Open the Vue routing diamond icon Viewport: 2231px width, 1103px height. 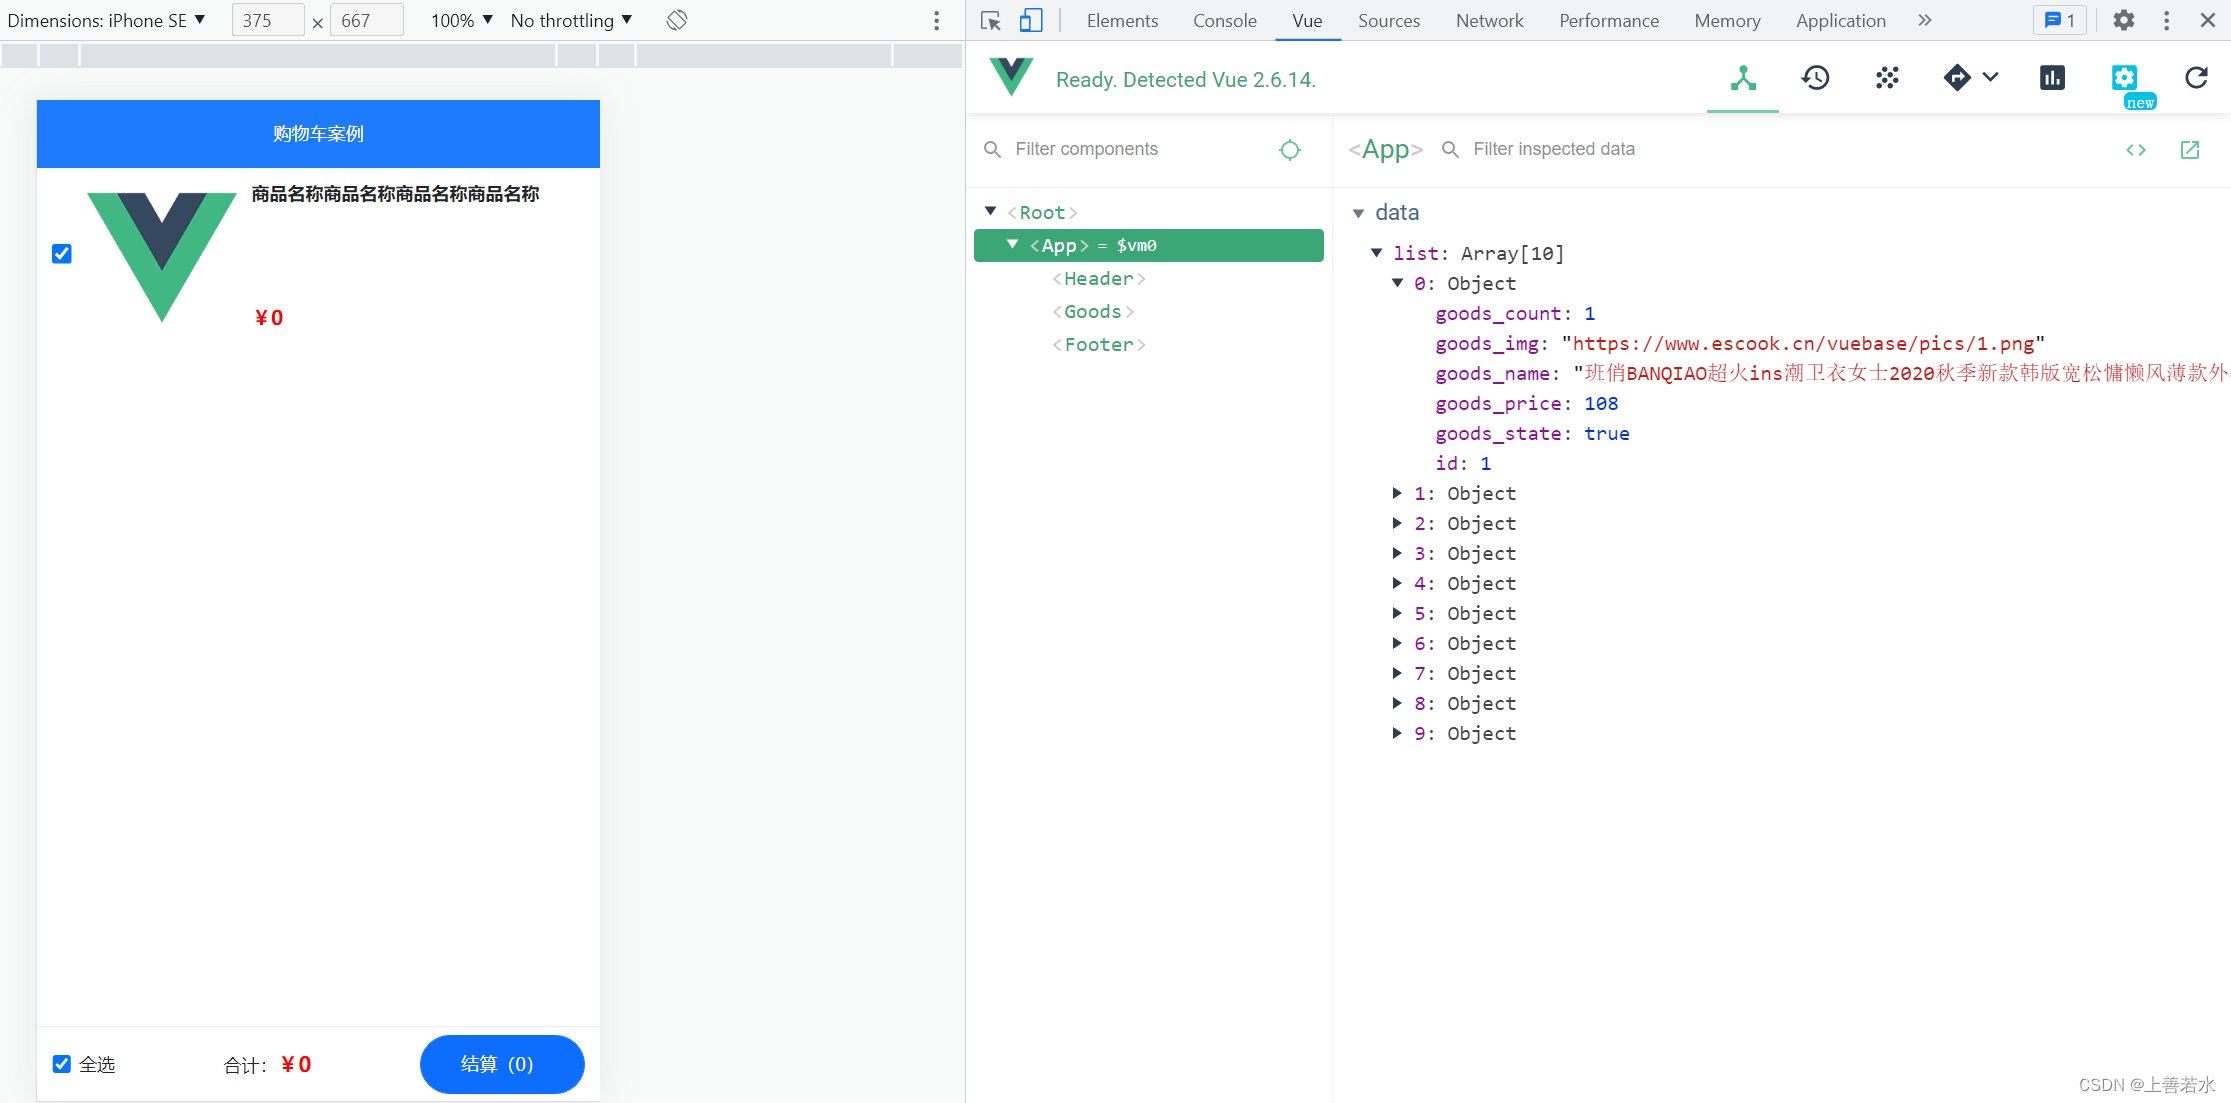click(1957, 78)
